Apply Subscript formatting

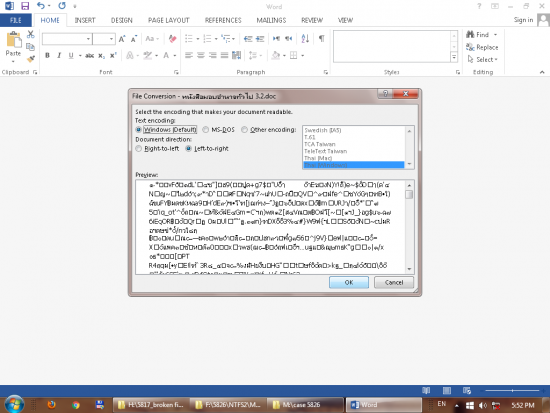[x=101, y=55]
